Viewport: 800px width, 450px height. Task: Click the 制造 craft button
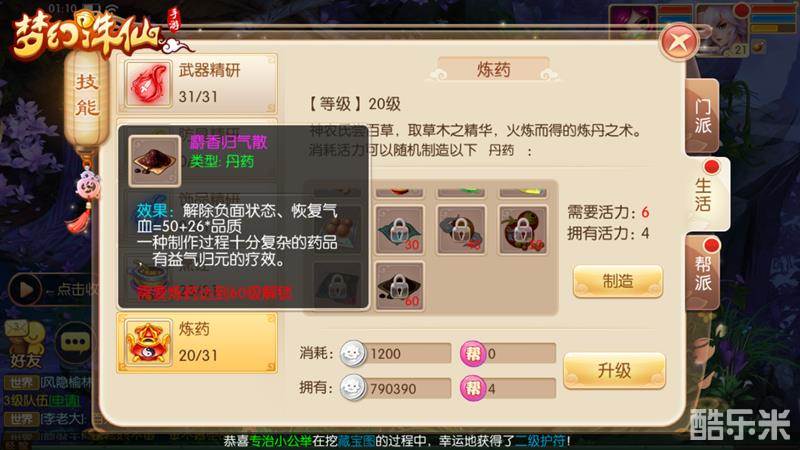tap(618, 281)
